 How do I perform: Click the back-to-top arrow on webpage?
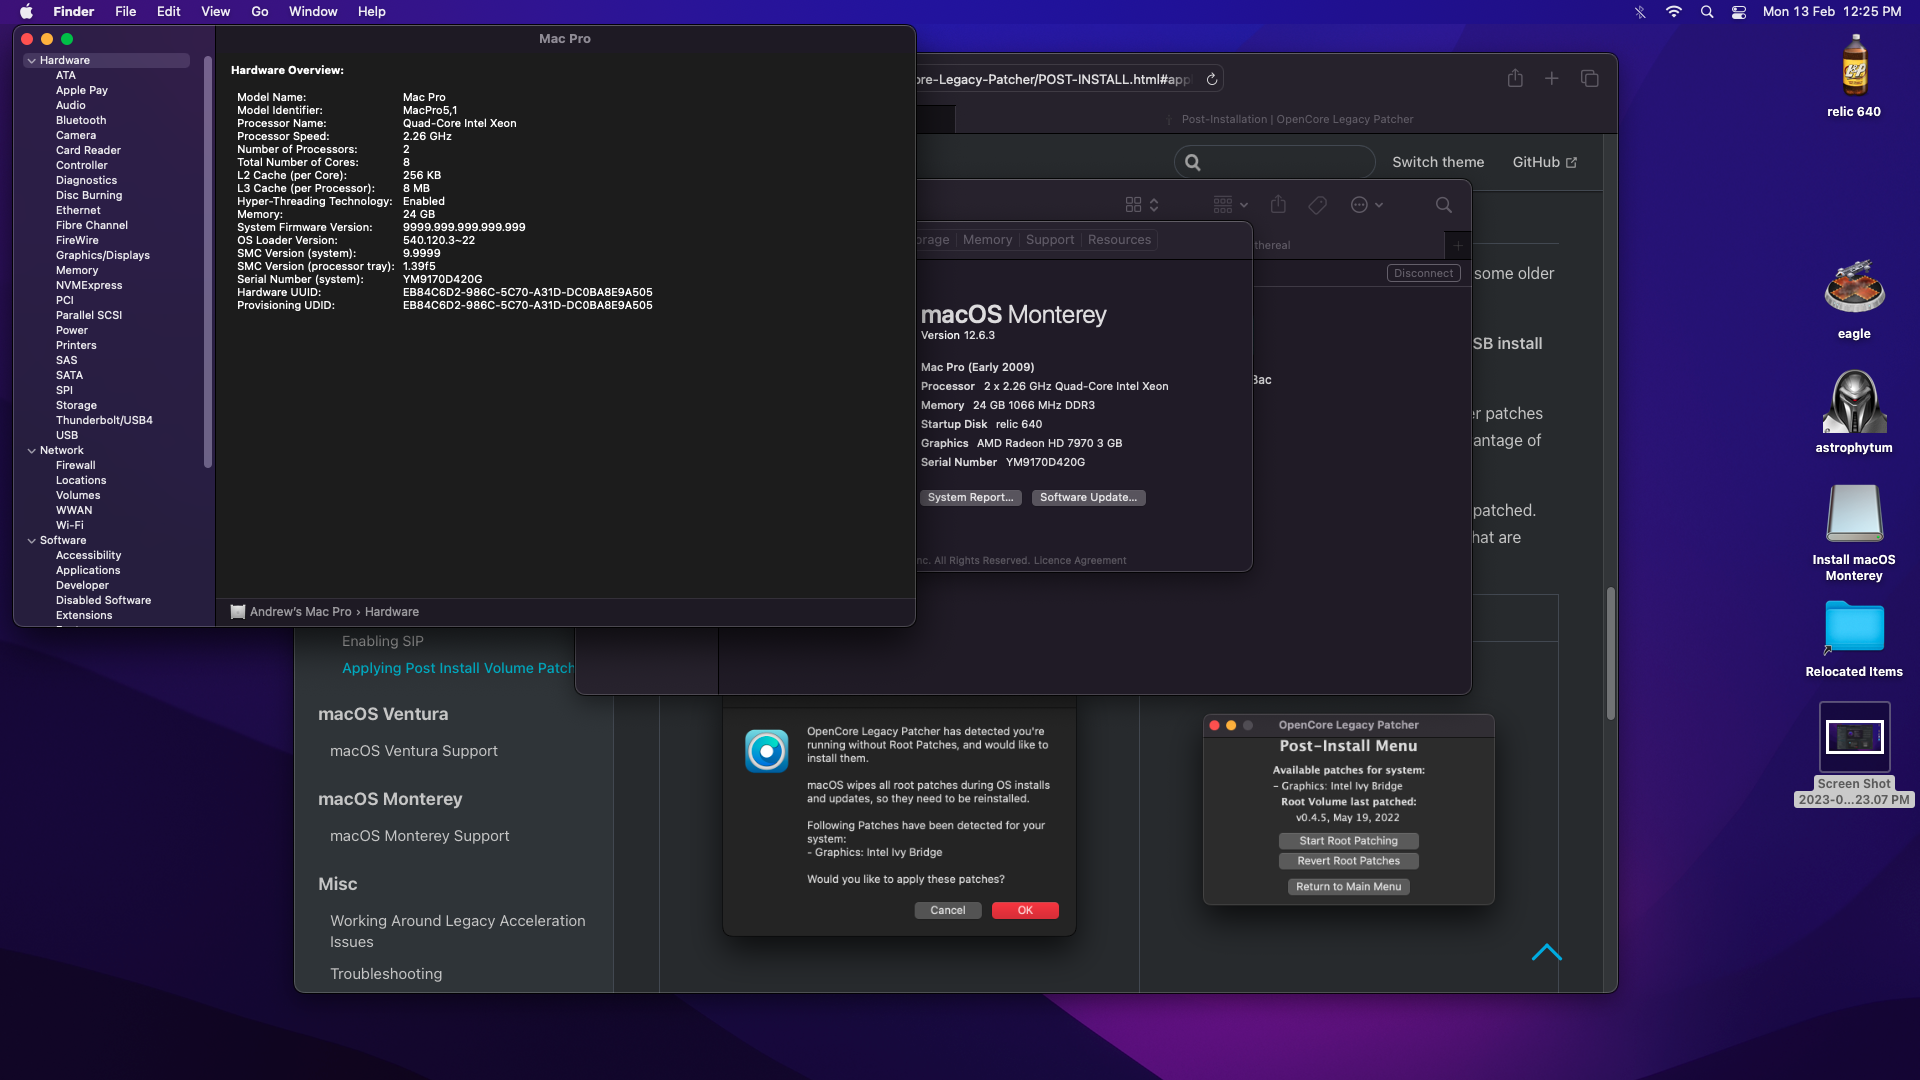point(1546,952)
